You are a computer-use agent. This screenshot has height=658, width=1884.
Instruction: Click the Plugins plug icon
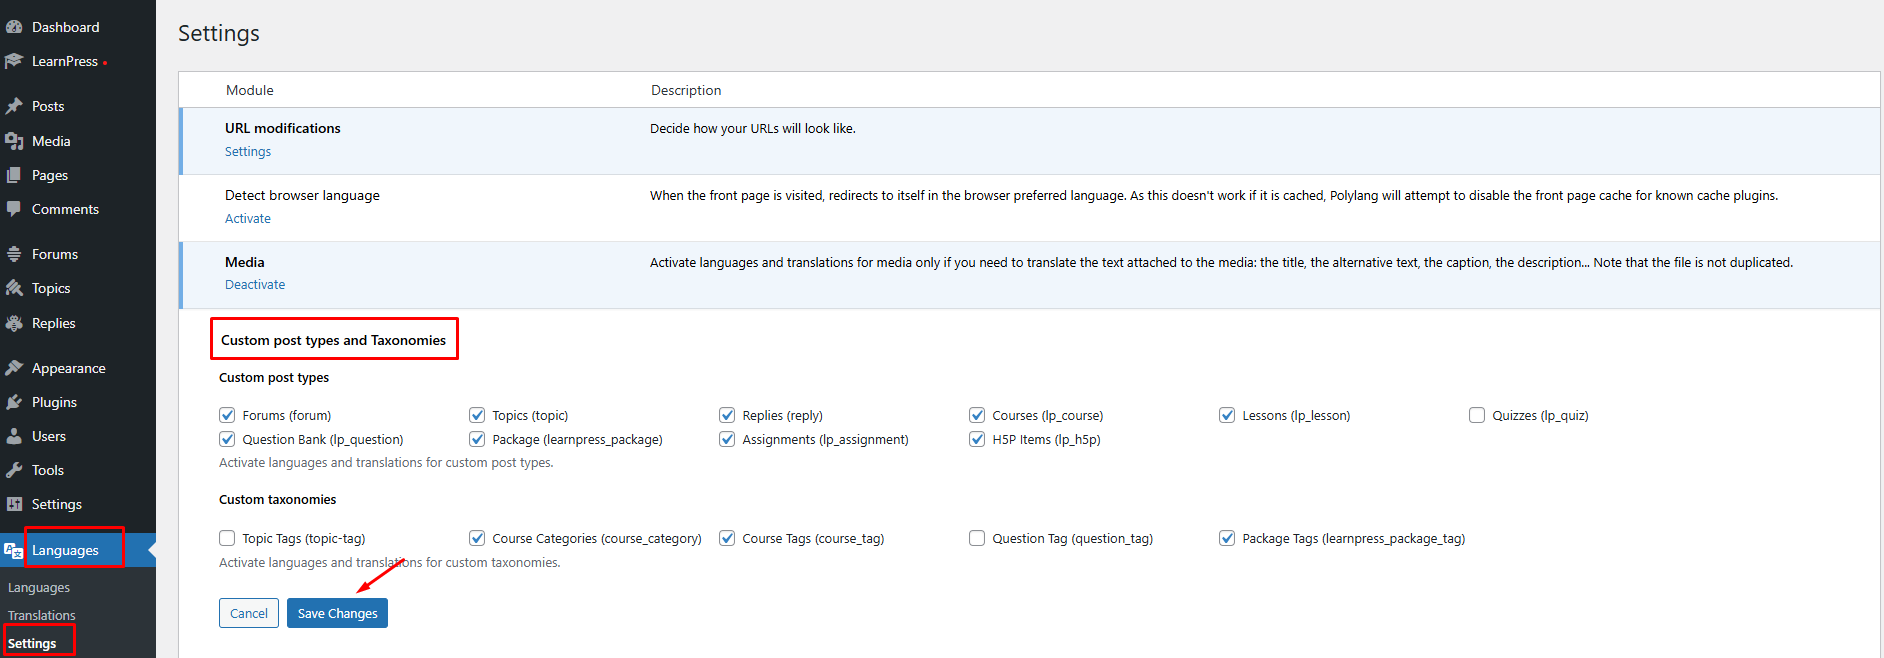(x=14, y=402)
